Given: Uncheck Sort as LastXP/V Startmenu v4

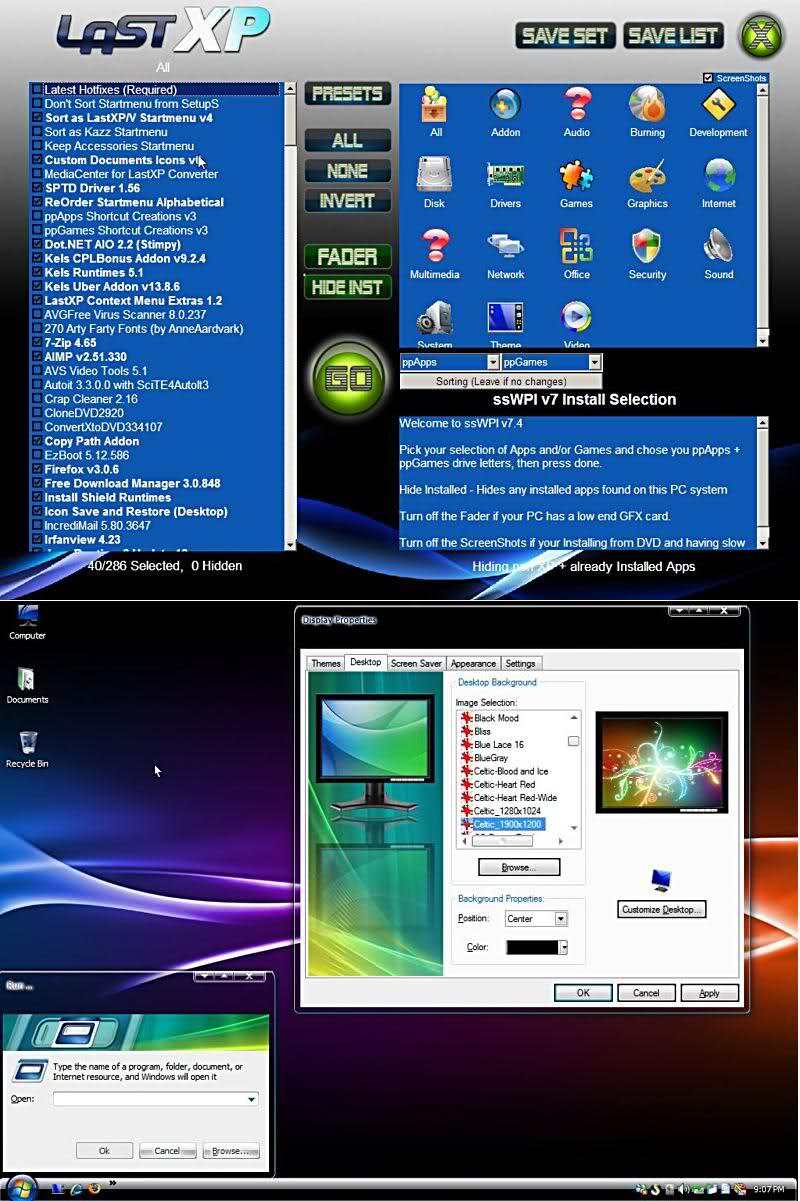Looking at the screenshot, I should pyautogui.click(x=38, y=117).
